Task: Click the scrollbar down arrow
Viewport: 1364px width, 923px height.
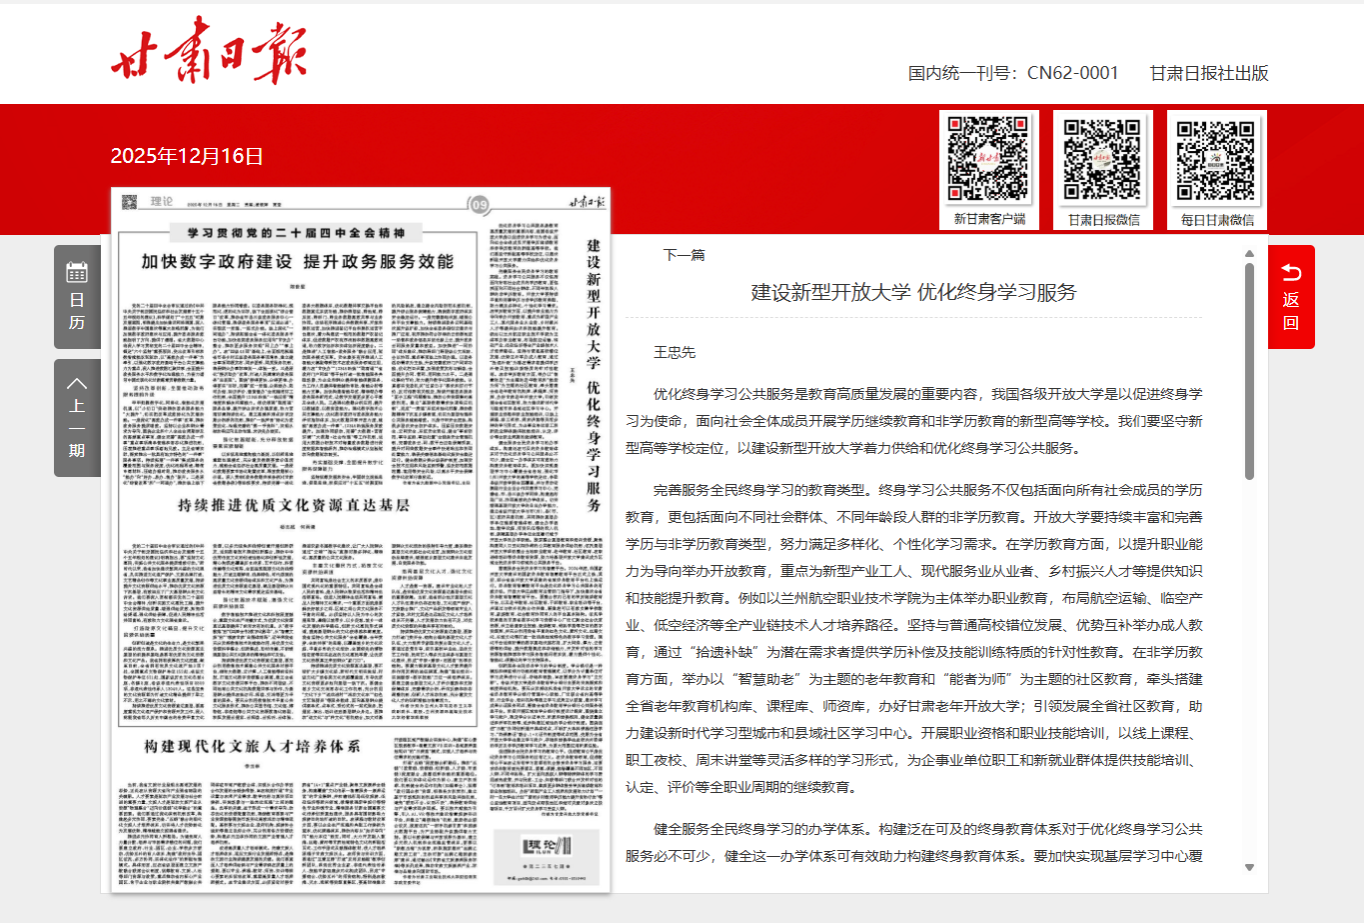Action: click(x=1249, y=868)
